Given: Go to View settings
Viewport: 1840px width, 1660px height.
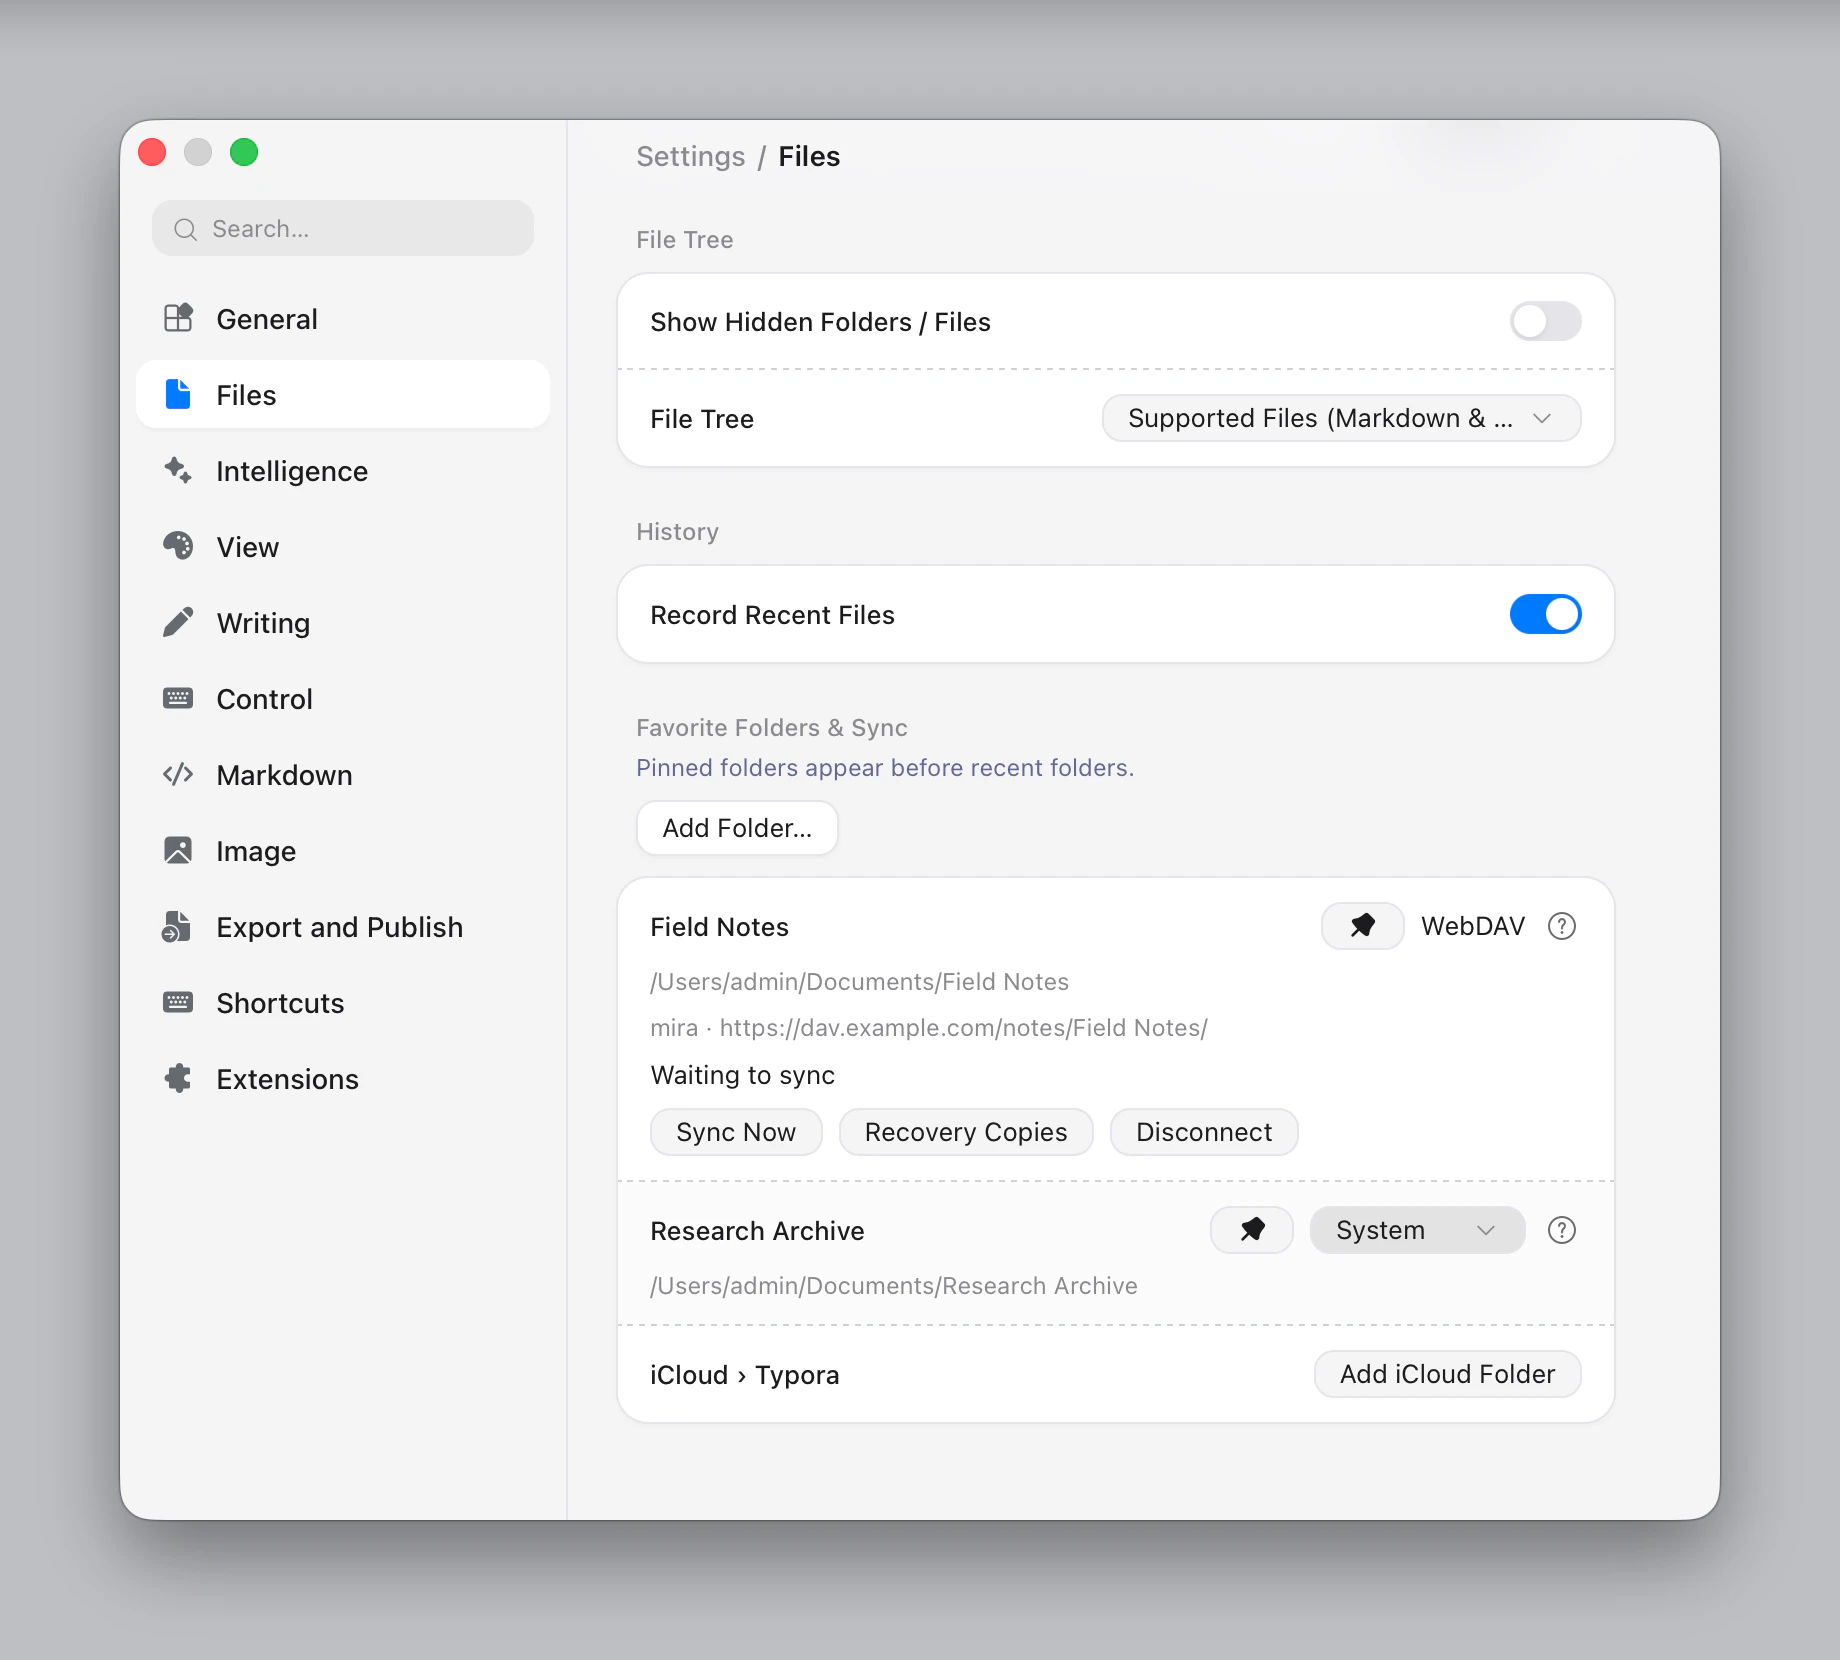Looking at the screenshot, I should pyautogui.click(x=343, y=546).
